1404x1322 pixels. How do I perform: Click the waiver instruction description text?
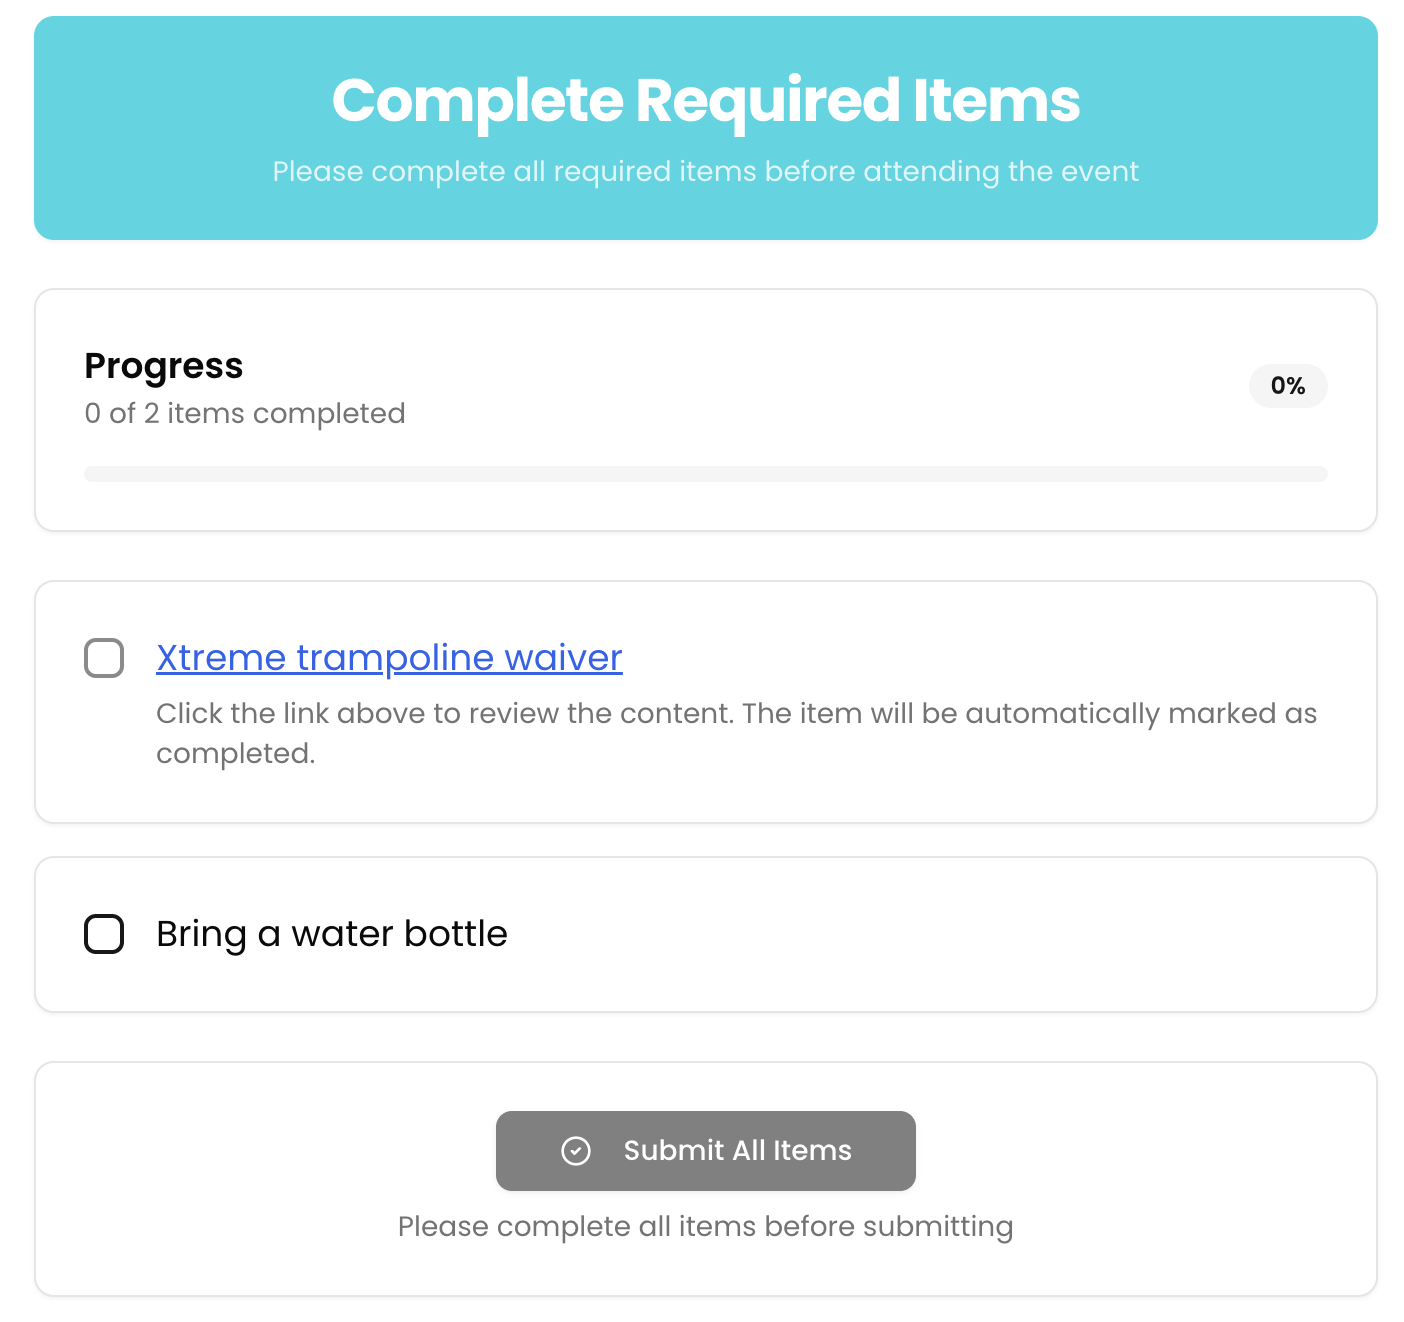pyautogui.click(x=735, y=714)
